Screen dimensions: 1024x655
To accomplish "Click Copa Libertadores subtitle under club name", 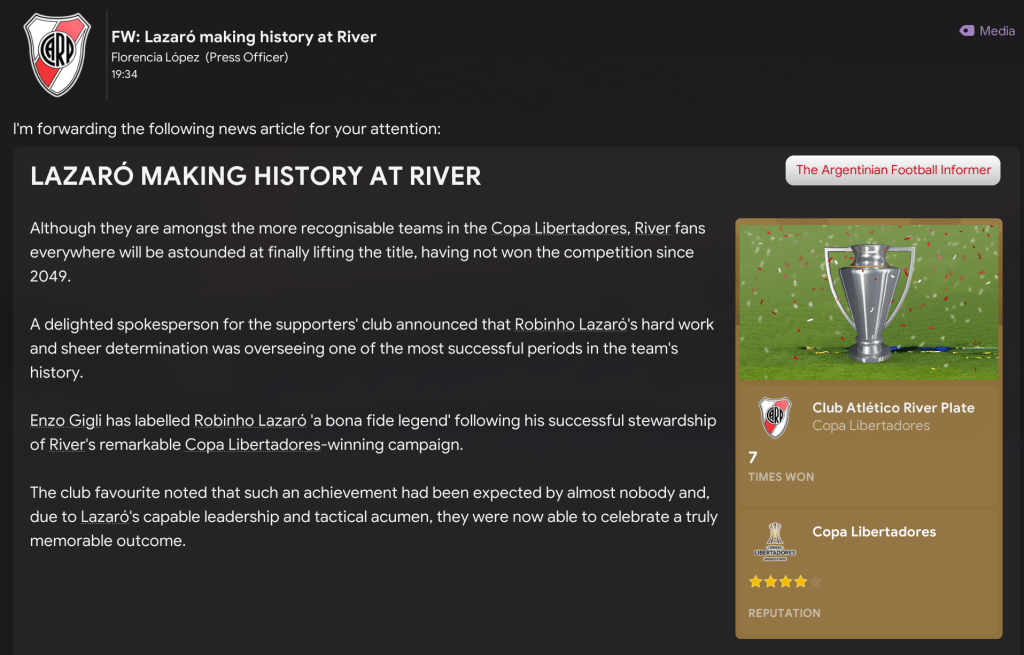I will (870, 426).
